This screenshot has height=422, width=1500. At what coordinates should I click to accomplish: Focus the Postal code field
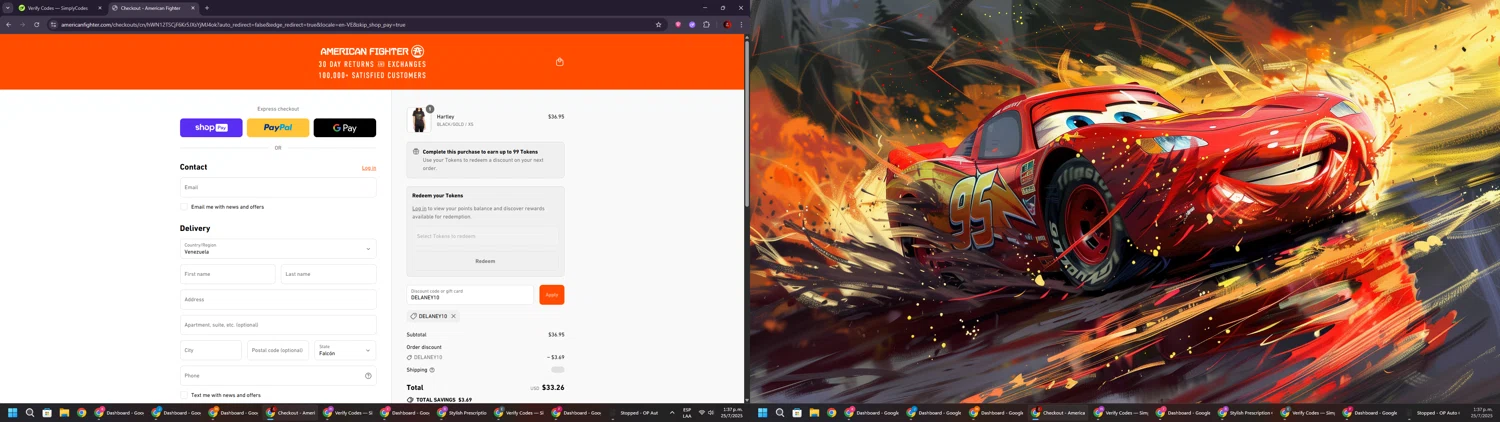[x=278, y=350]
